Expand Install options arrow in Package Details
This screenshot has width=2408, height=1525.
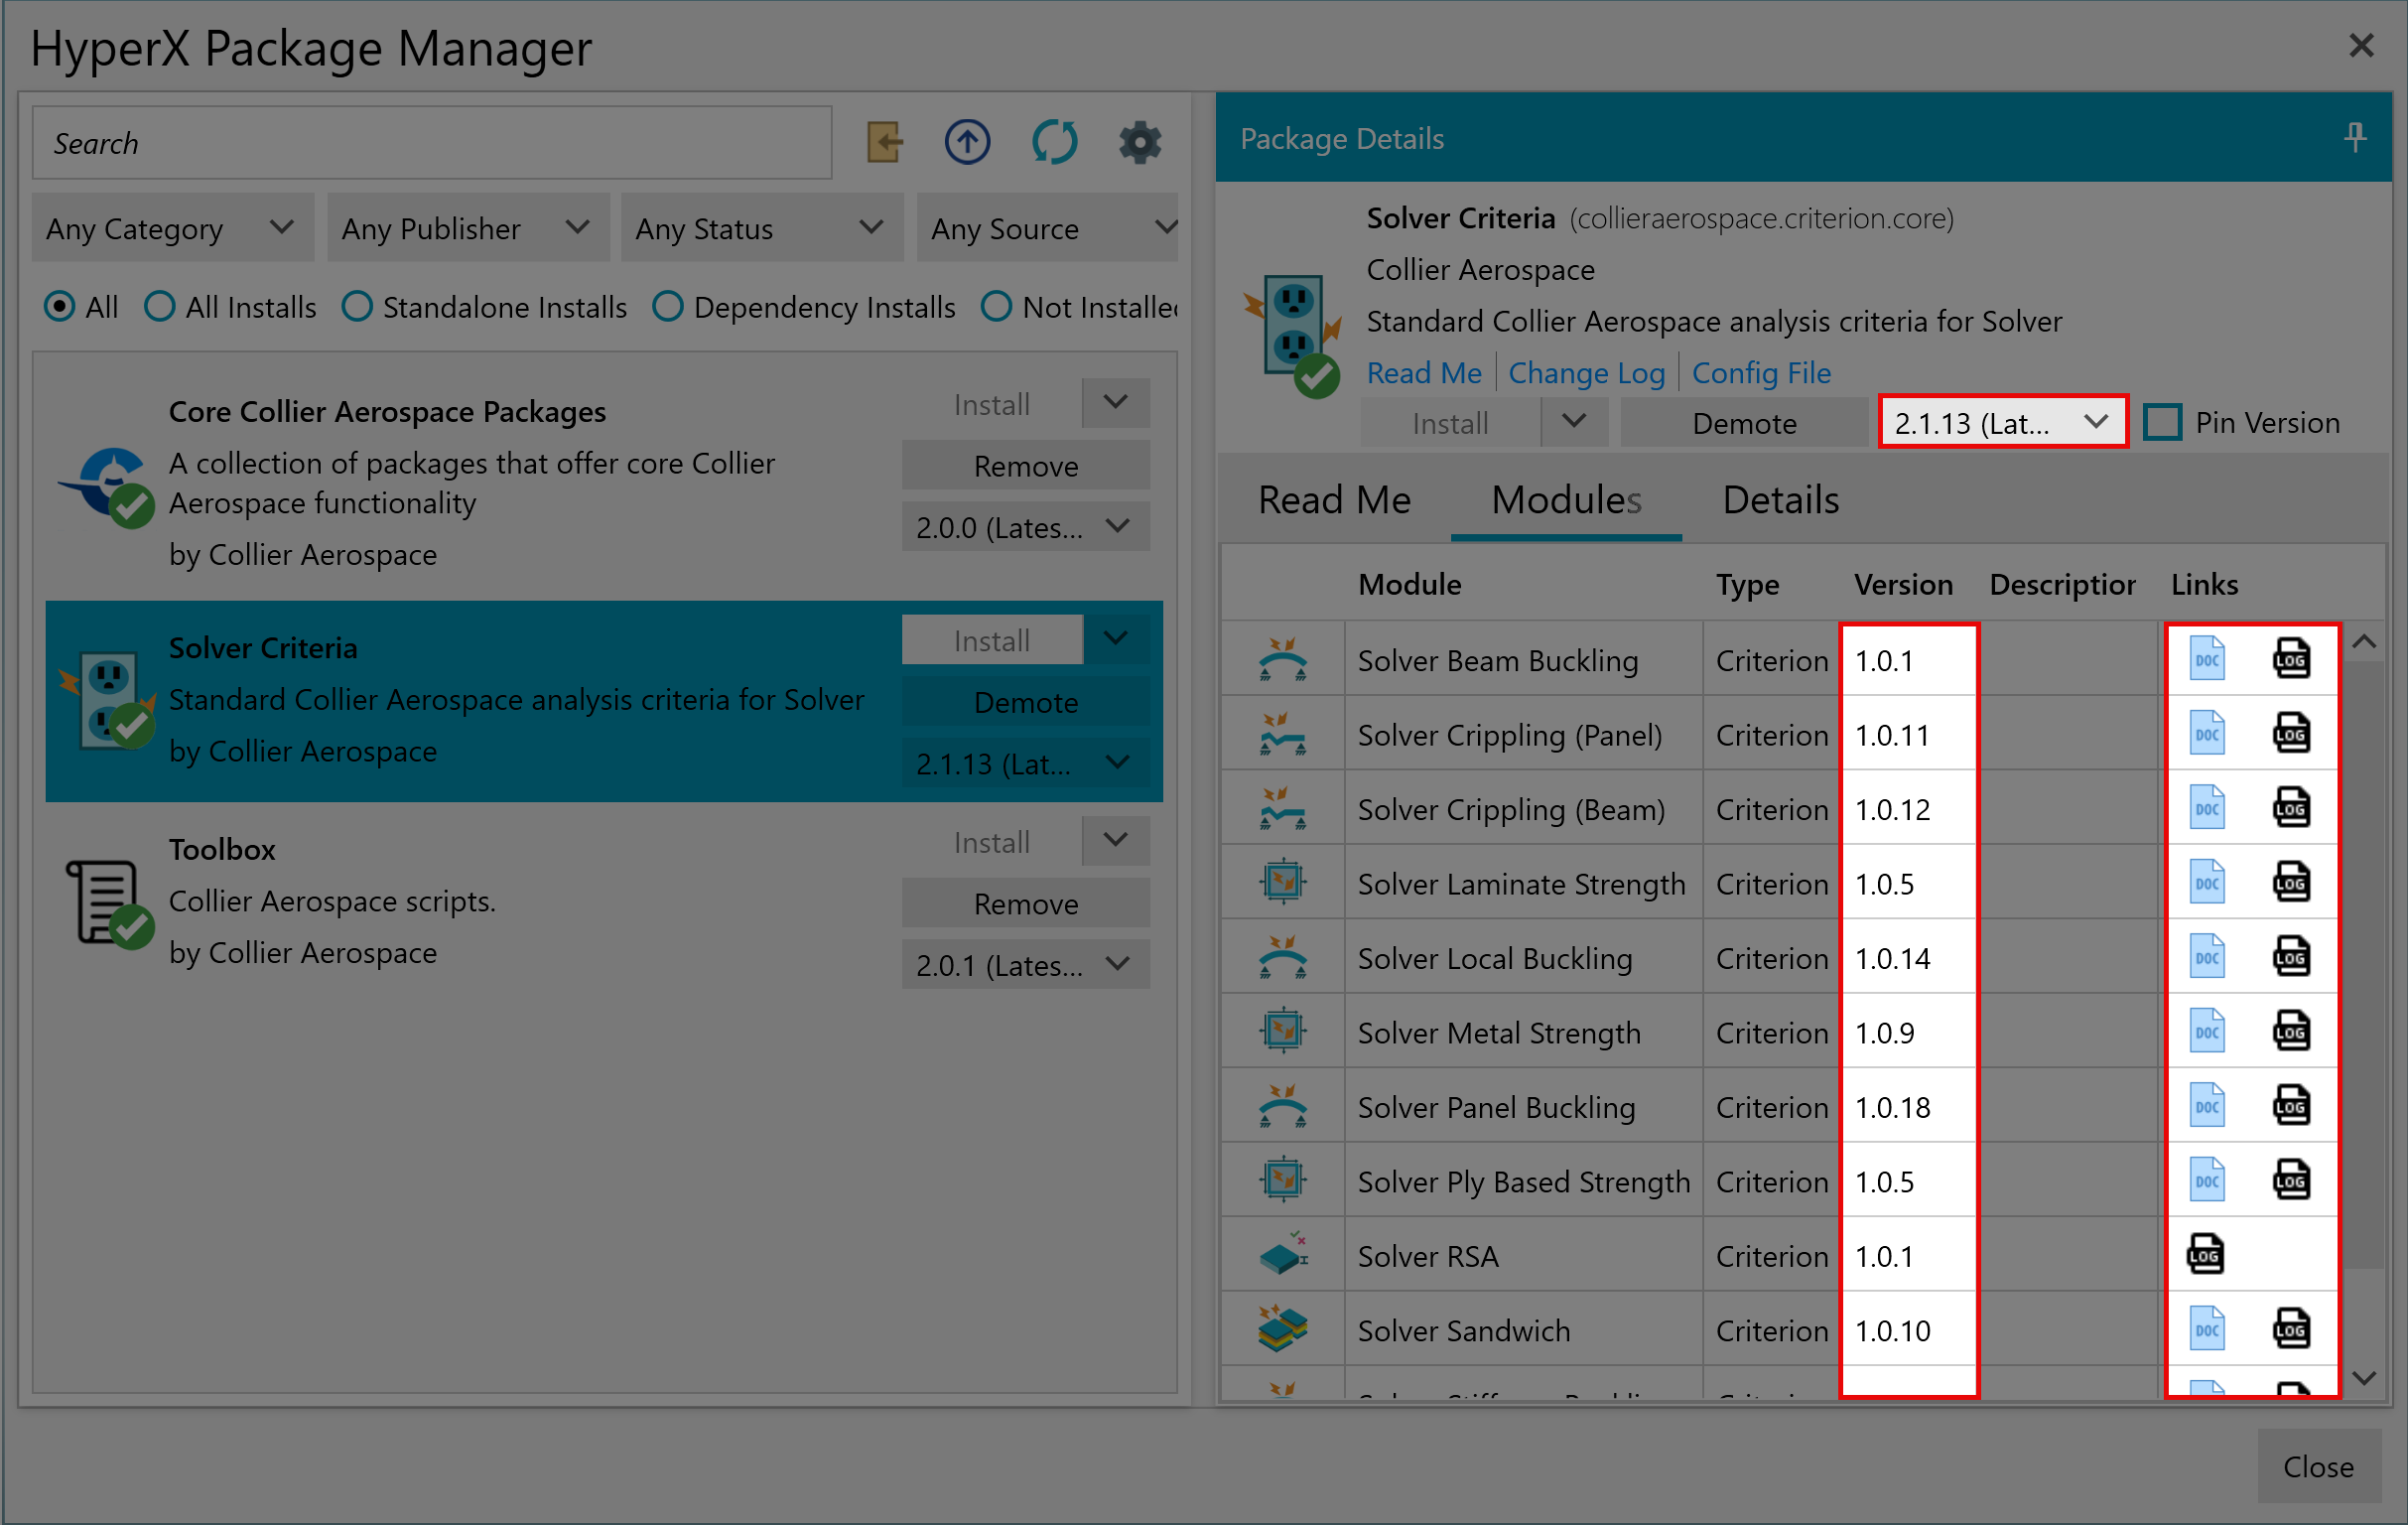pos(1574,423)
